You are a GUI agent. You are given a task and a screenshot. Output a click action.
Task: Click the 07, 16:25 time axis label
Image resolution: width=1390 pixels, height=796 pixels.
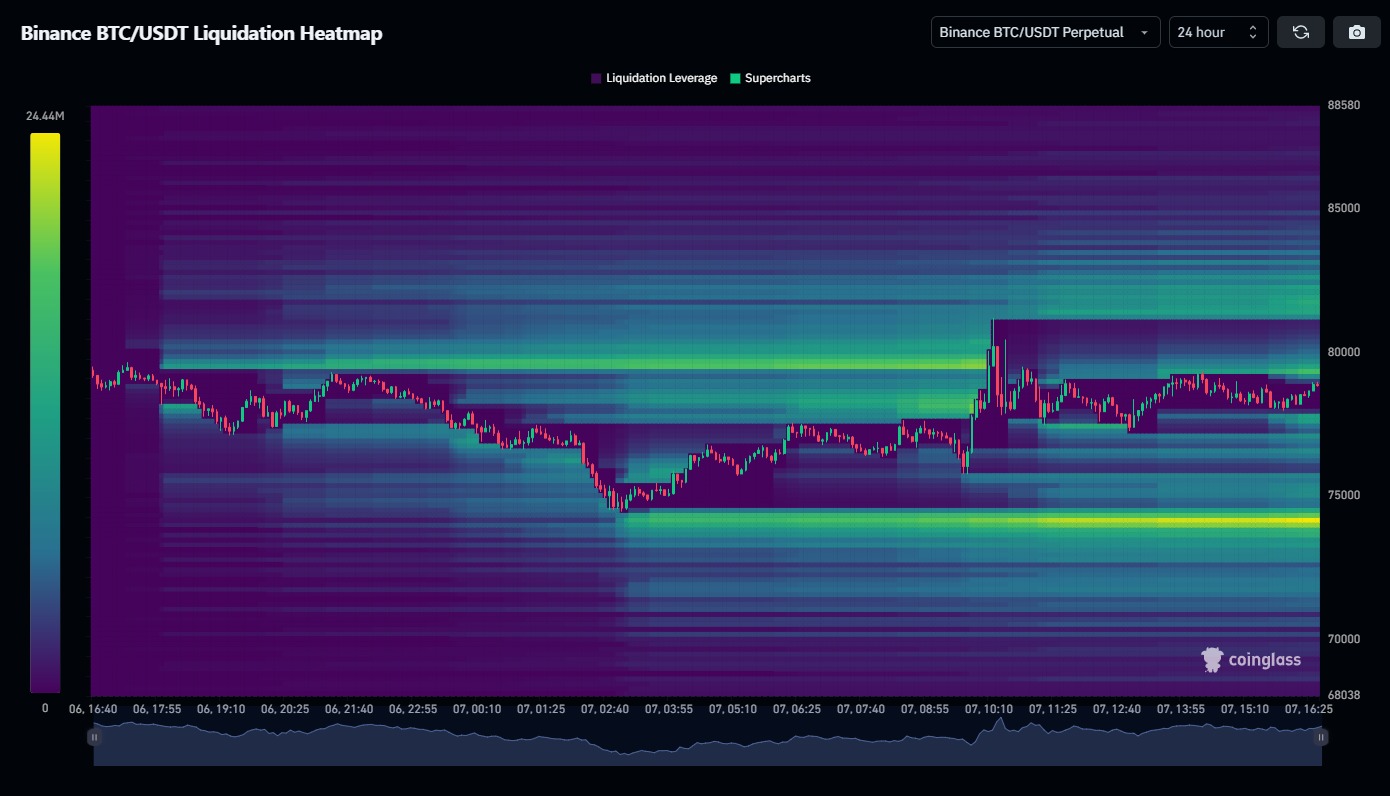click(1309, 709)
